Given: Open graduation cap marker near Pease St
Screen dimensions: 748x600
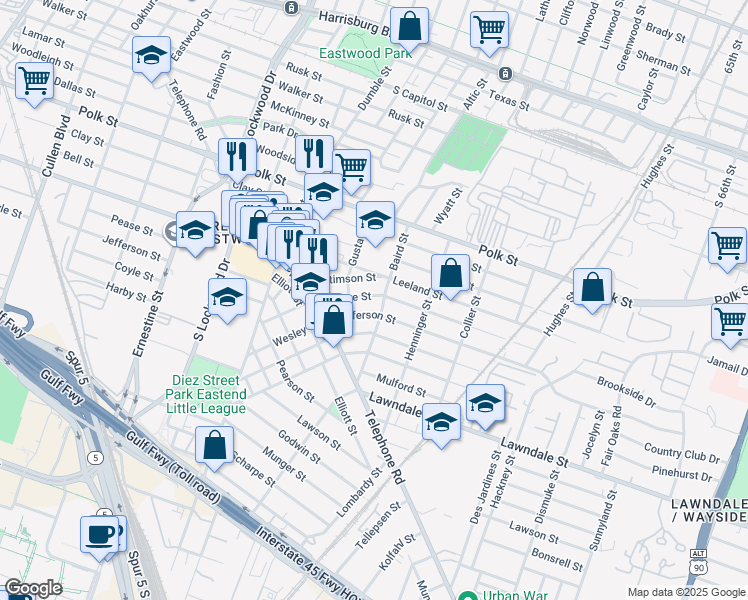Looking at the screenshot, I should 196,229.
